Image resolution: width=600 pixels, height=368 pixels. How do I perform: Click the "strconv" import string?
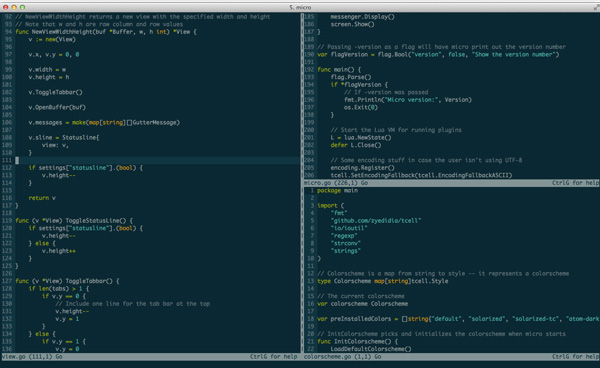[x=346, y=243]
